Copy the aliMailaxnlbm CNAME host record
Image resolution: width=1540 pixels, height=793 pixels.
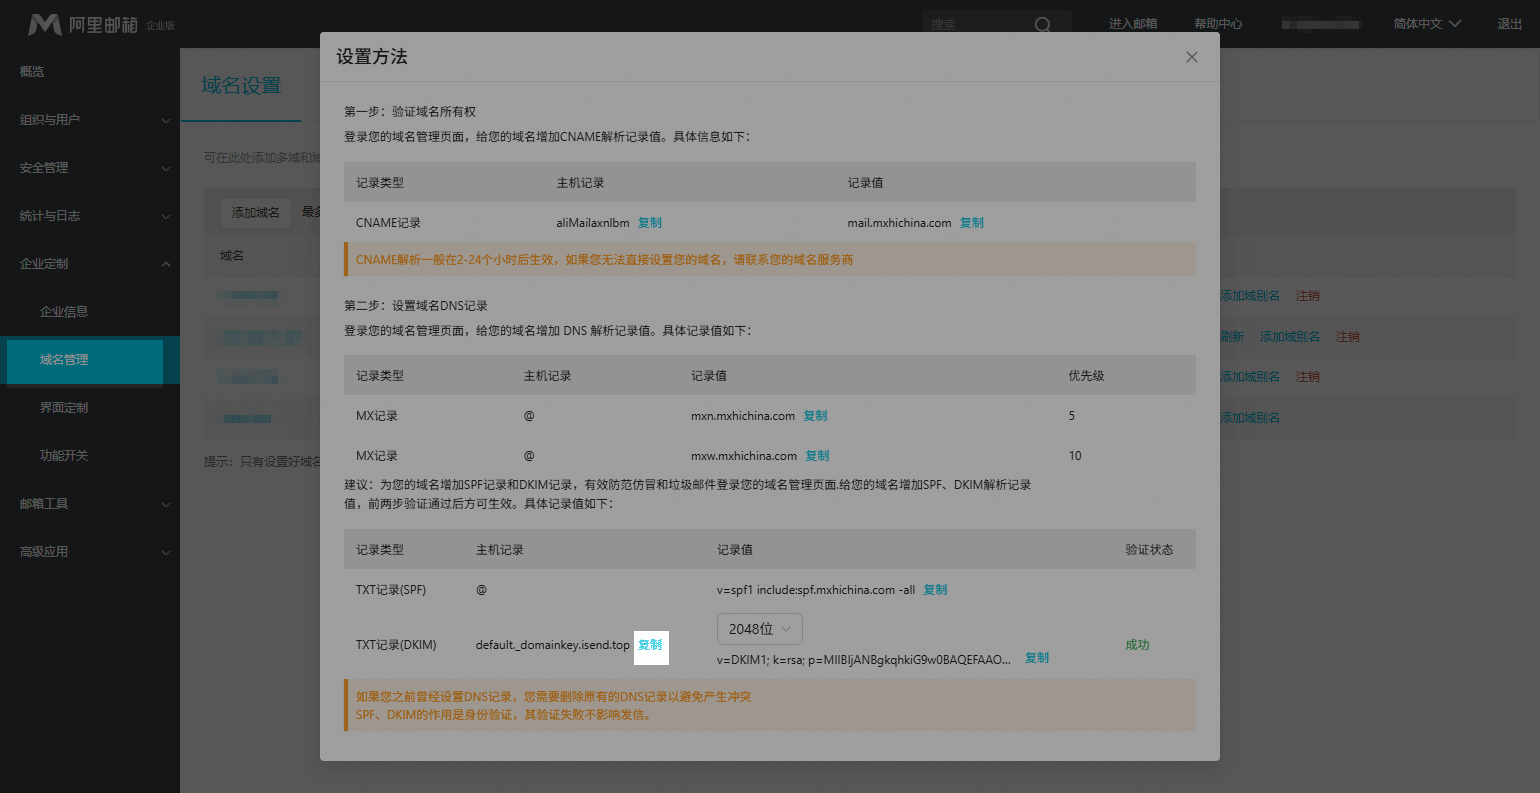649,222
